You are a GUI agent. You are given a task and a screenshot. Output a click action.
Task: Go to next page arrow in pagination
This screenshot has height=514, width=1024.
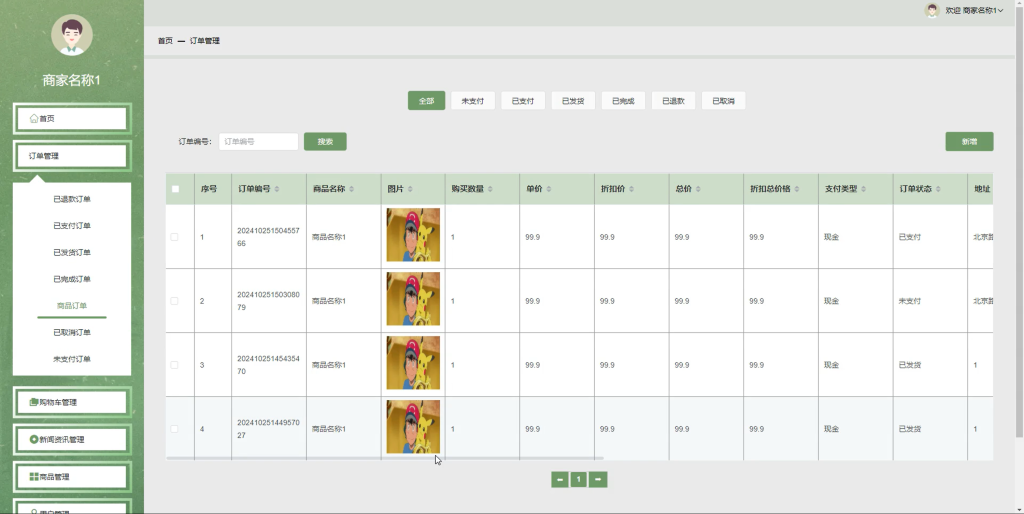tap(598, 480)
